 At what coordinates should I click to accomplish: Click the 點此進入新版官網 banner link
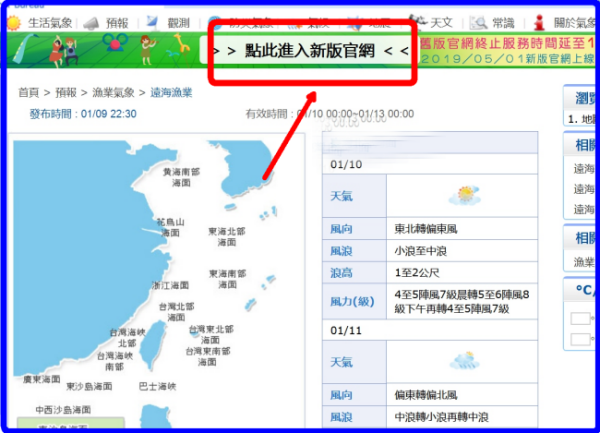(313, 50)
